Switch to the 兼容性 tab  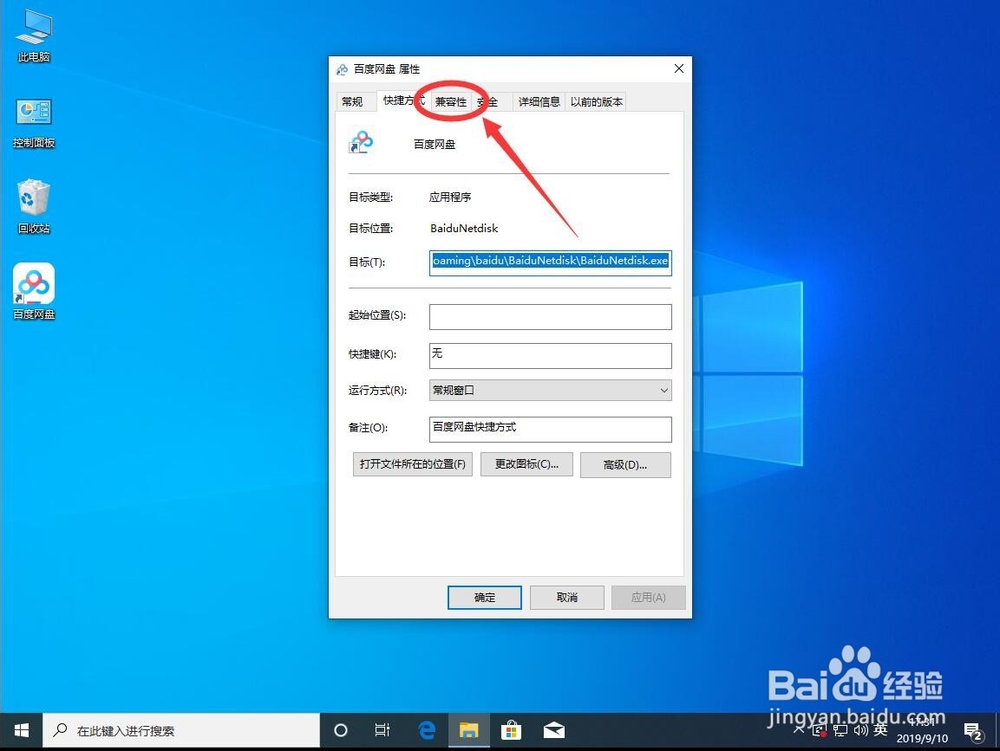(450, 101)
